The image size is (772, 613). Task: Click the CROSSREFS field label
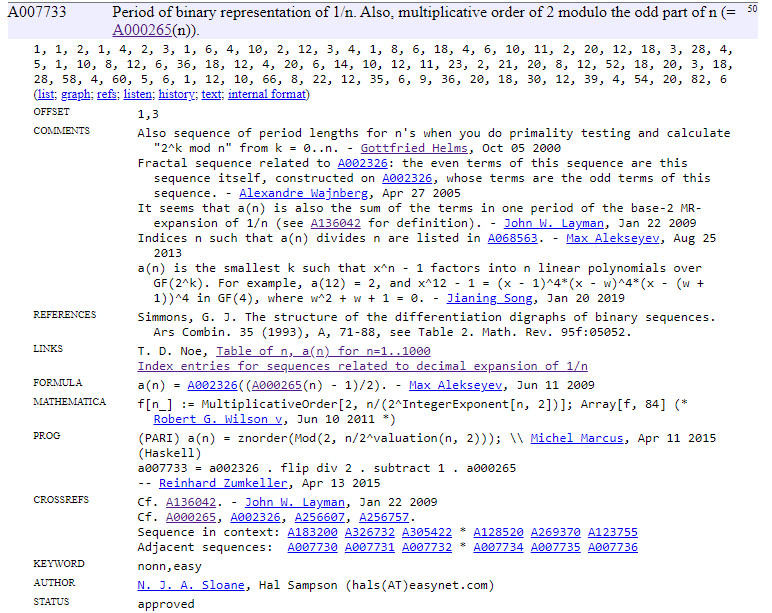point(61,500)
